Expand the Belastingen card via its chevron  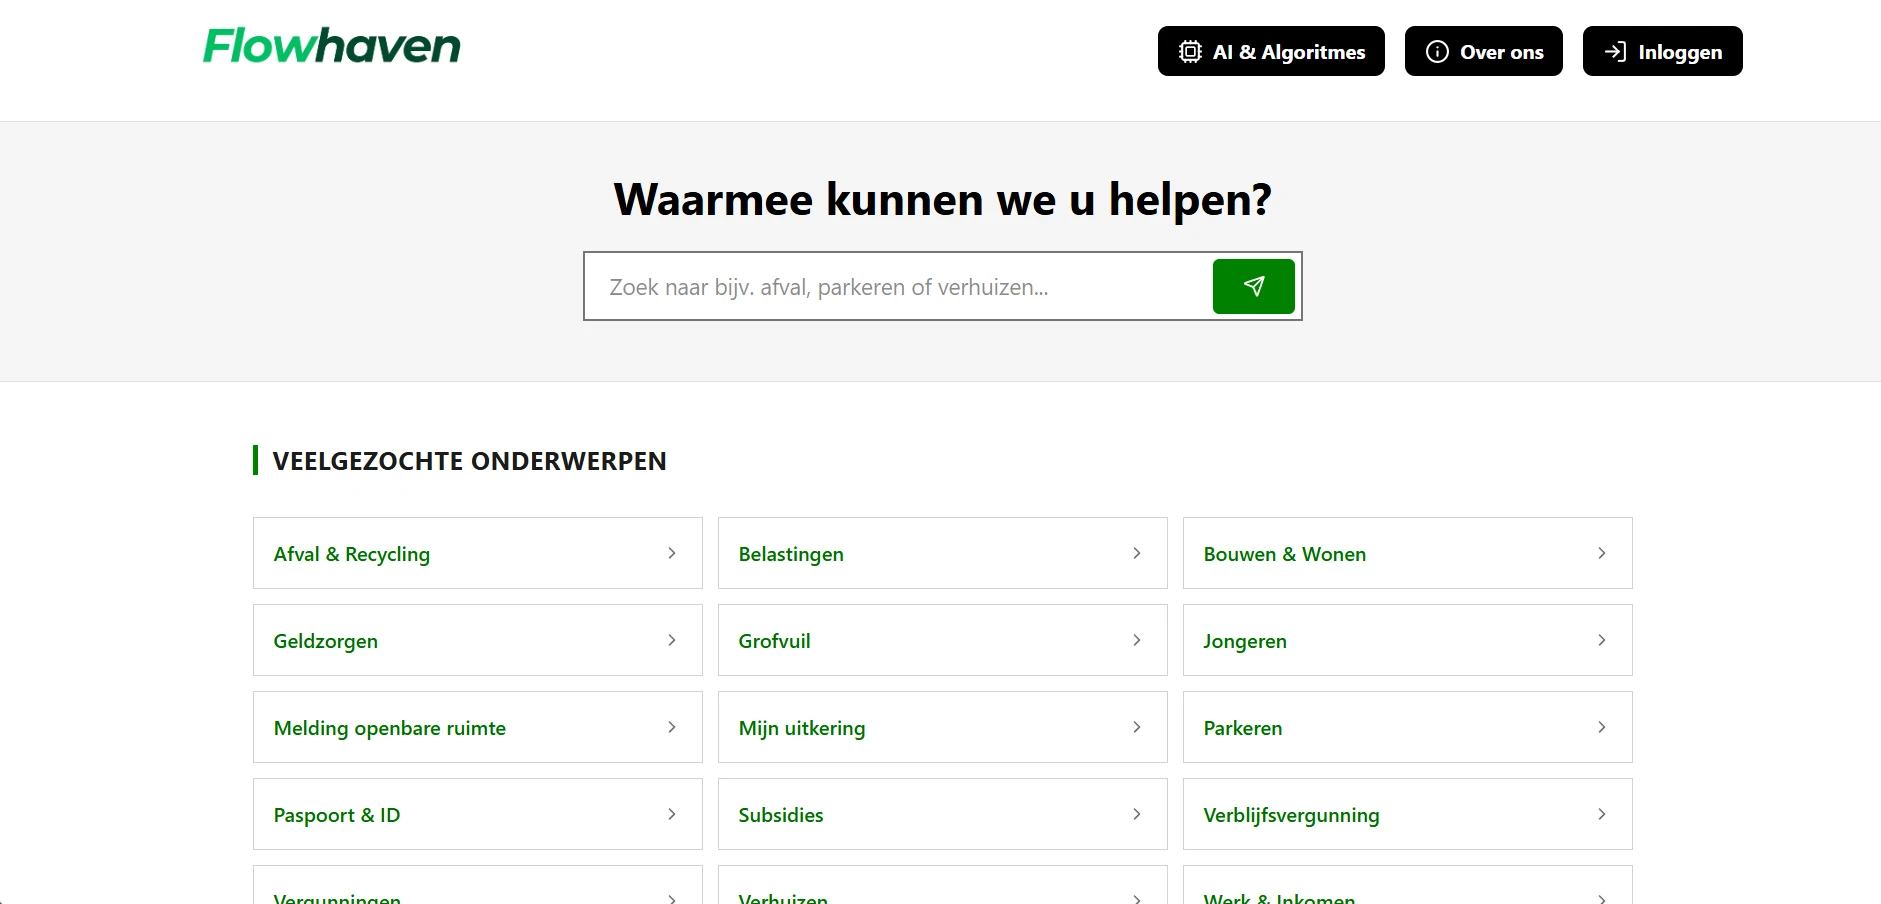(x=1136, y=553)
